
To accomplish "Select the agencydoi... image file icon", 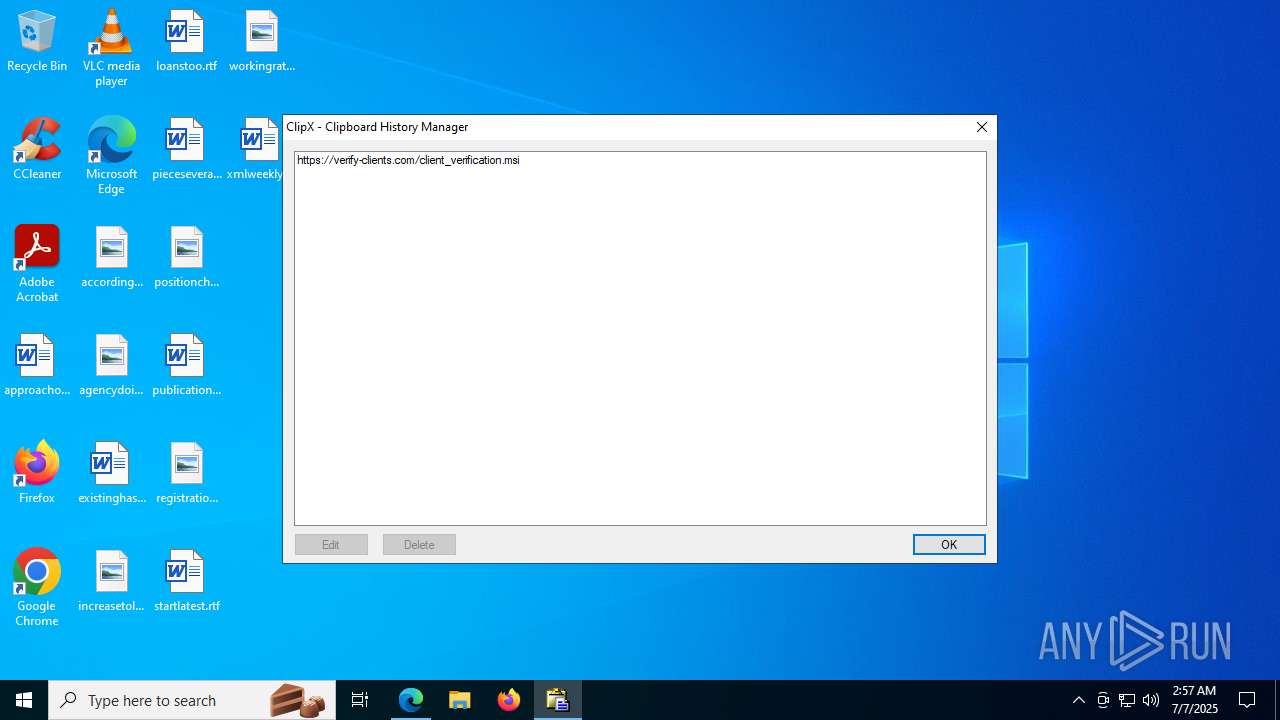I will pos(111,366).
